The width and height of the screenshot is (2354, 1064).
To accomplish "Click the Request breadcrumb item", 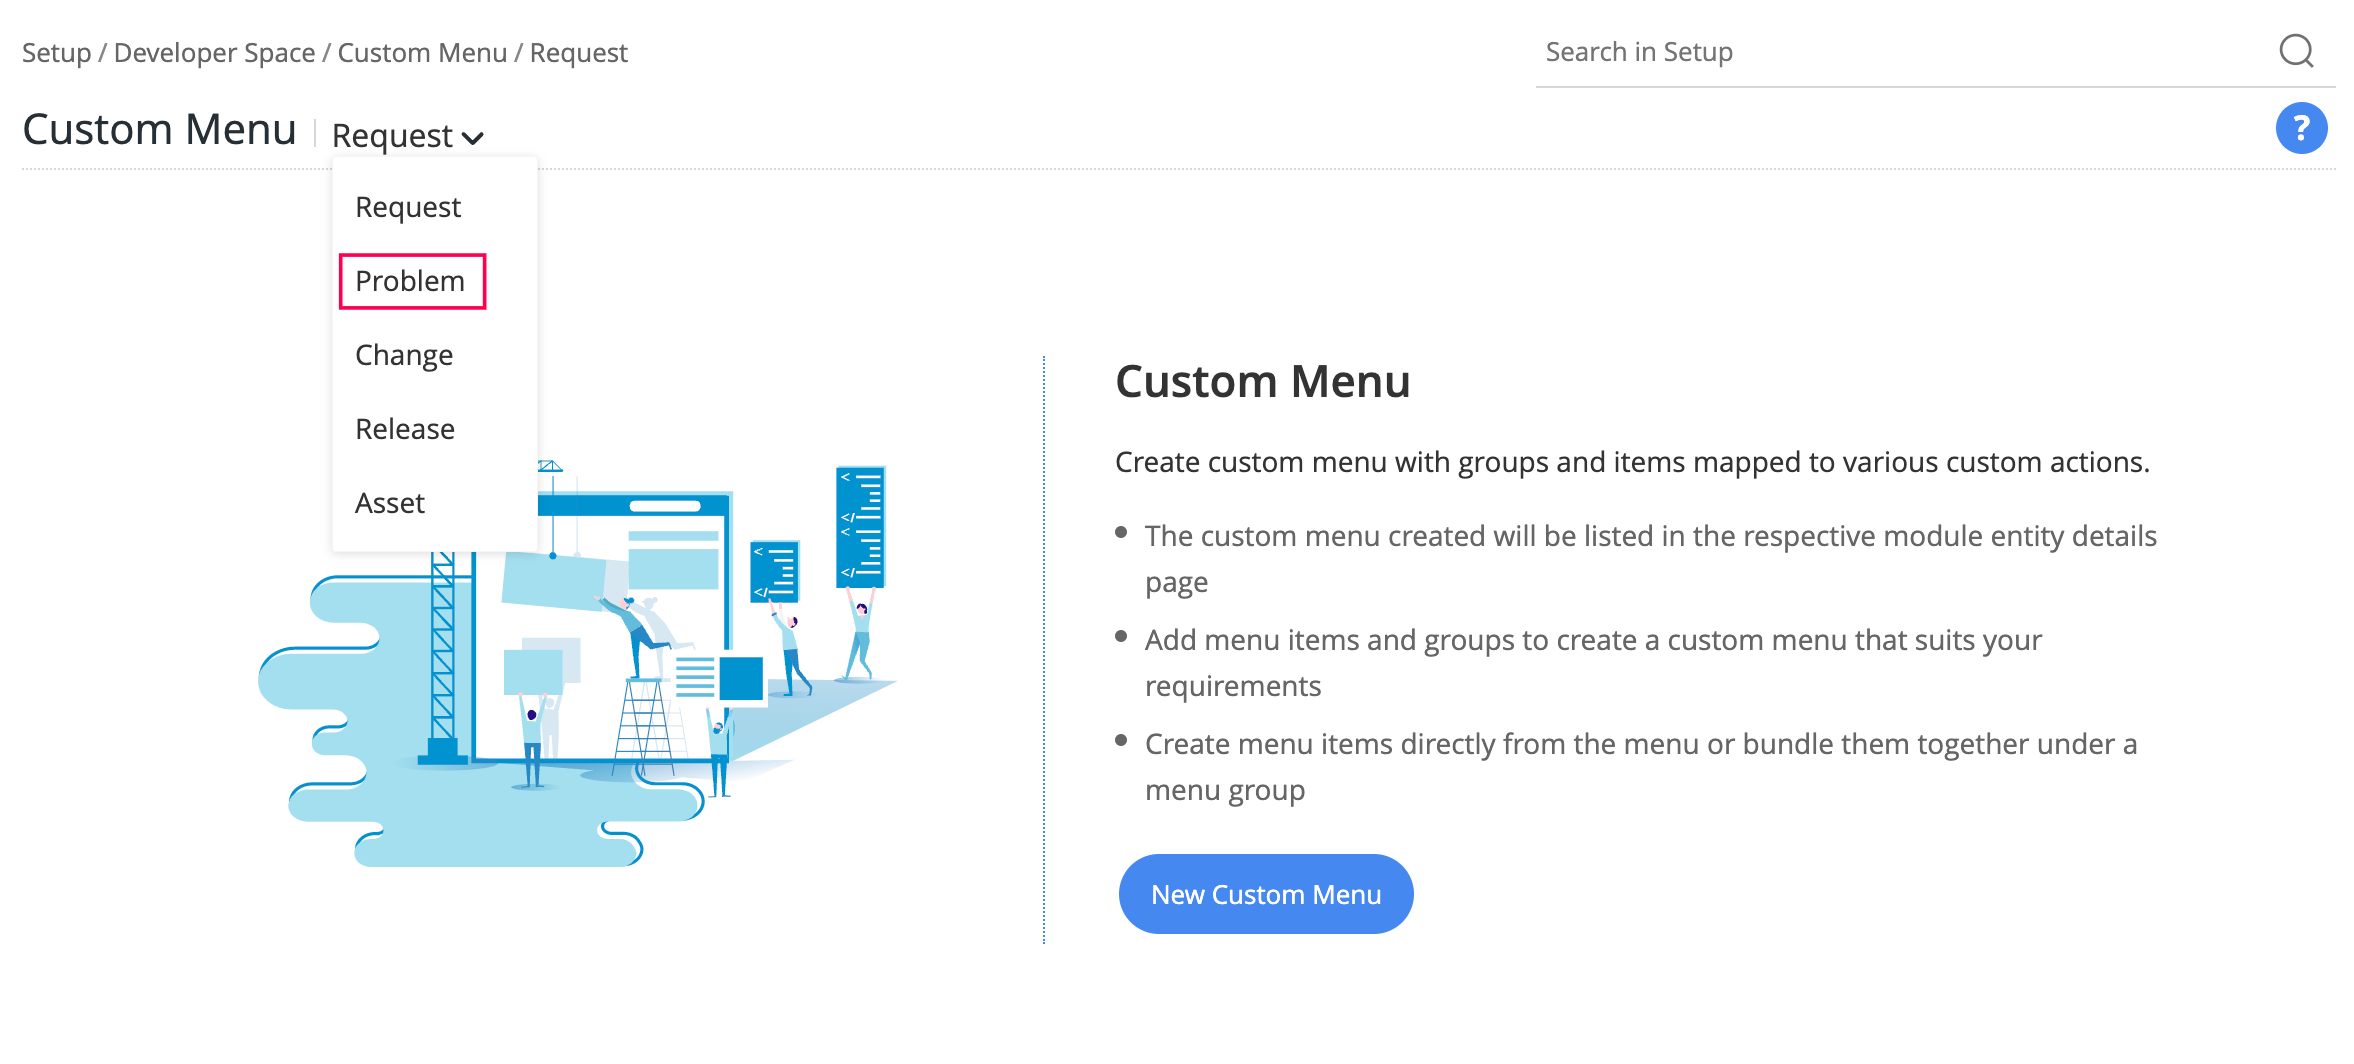I will click(578, 52).
